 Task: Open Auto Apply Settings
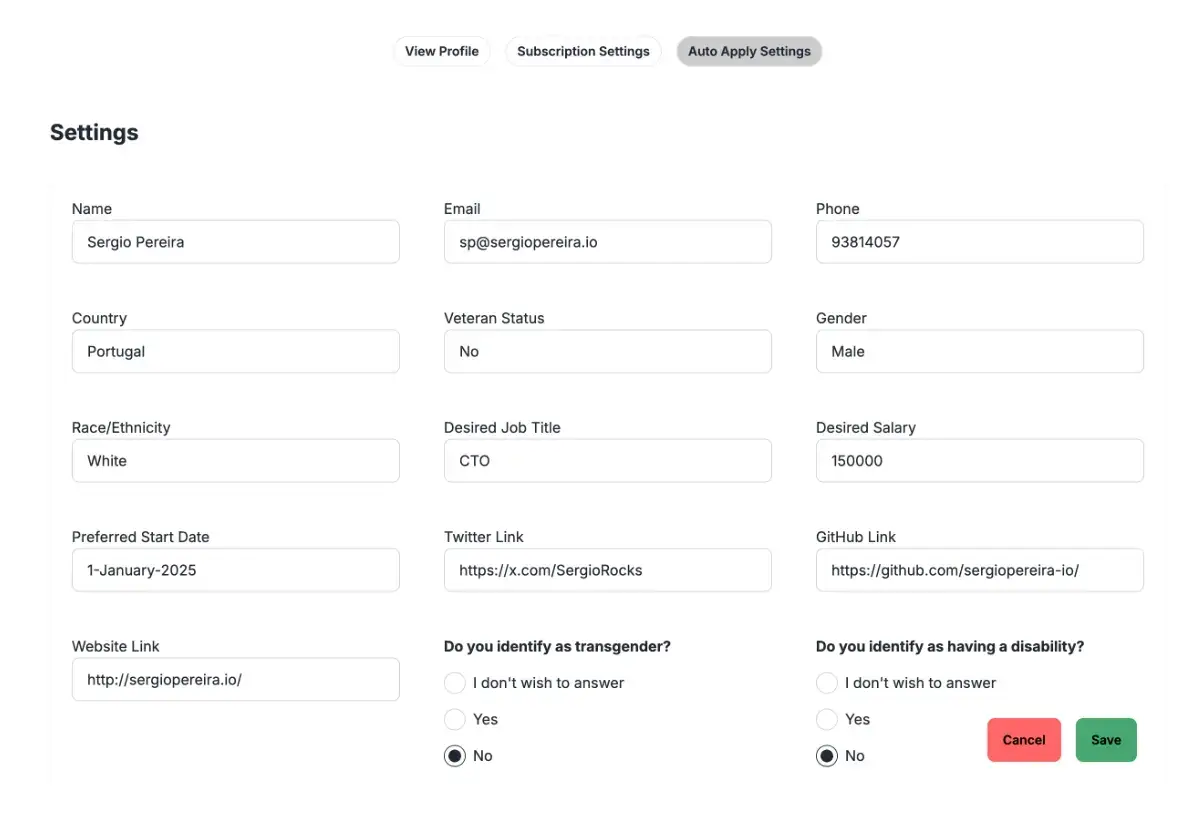pyautogui.click(x=749, y=51)
